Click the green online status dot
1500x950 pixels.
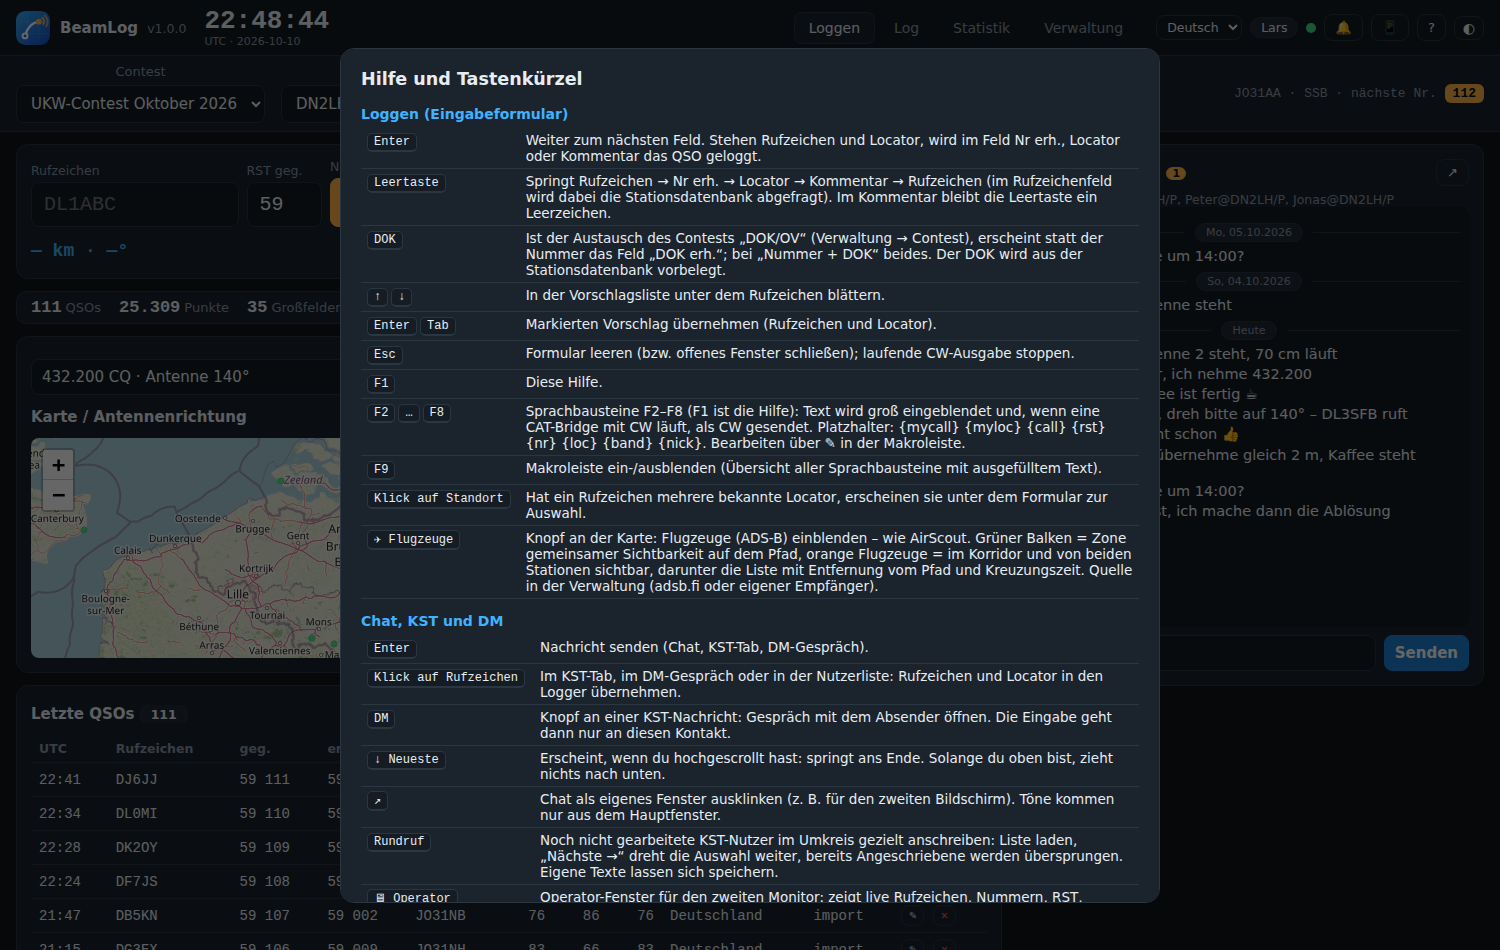(1311, 28)
